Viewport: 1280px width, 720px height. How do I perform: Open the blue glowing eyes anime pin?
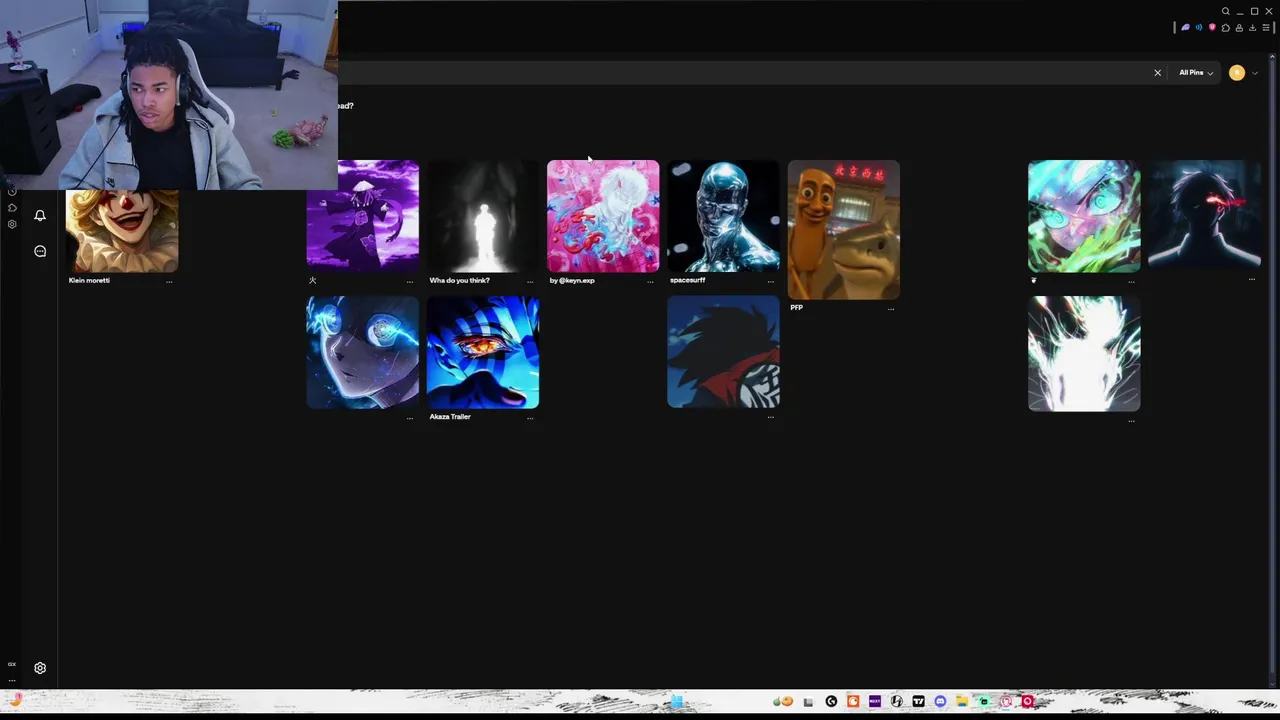pyautogui.click(x=363, y=353)
